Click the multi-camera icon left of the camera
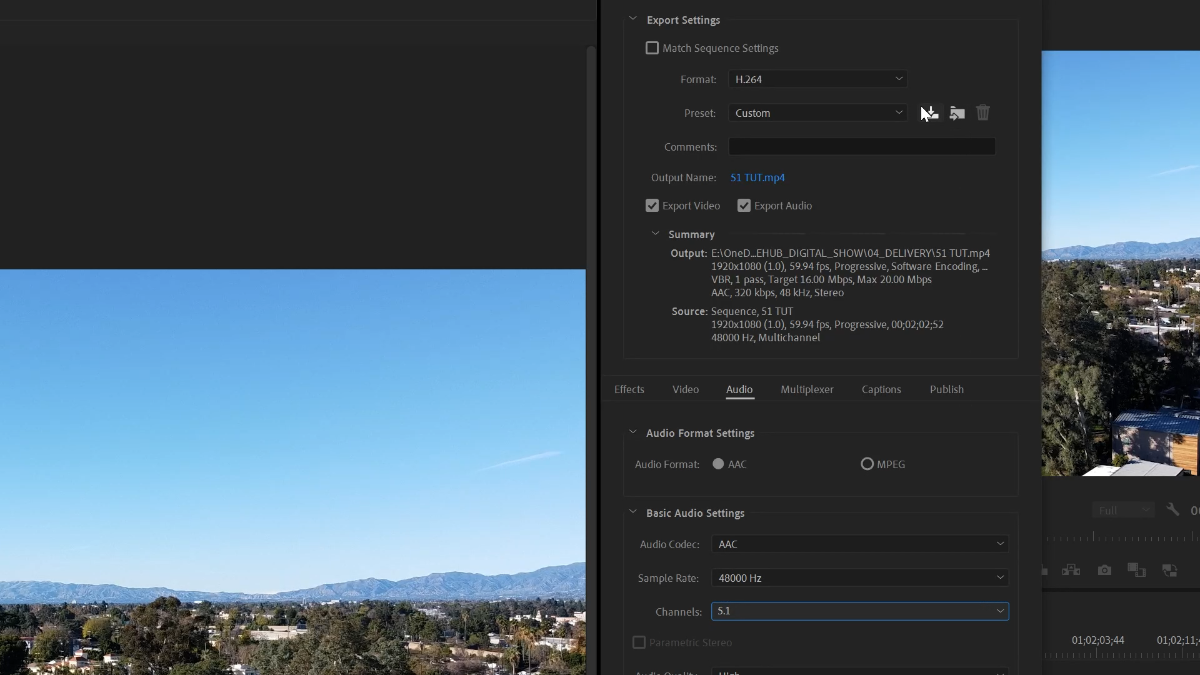This screenshot has height=675, width=1200. point(1071,570)
